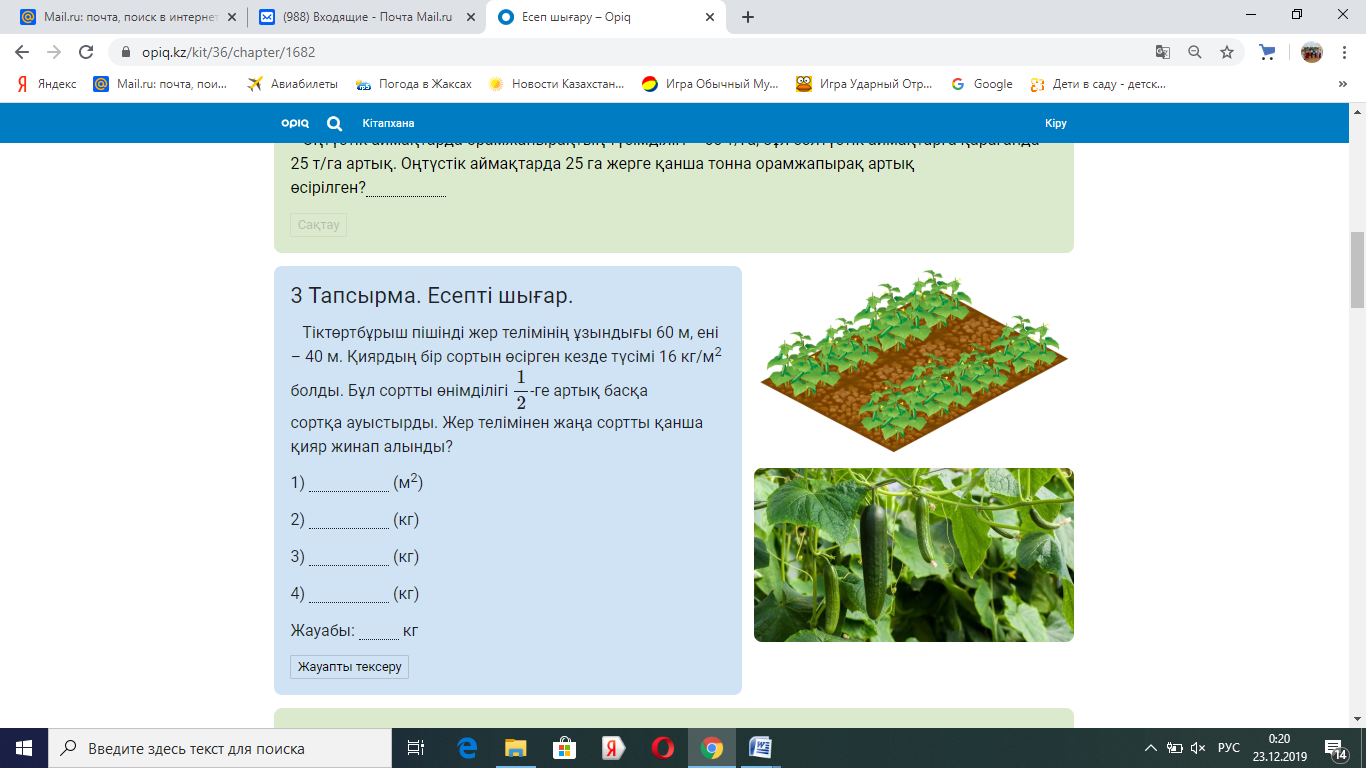Click the Windows taskbar search box
The width and height of the screenshot is (1366, 768).
pyautogui.click(x=219, y=748)
